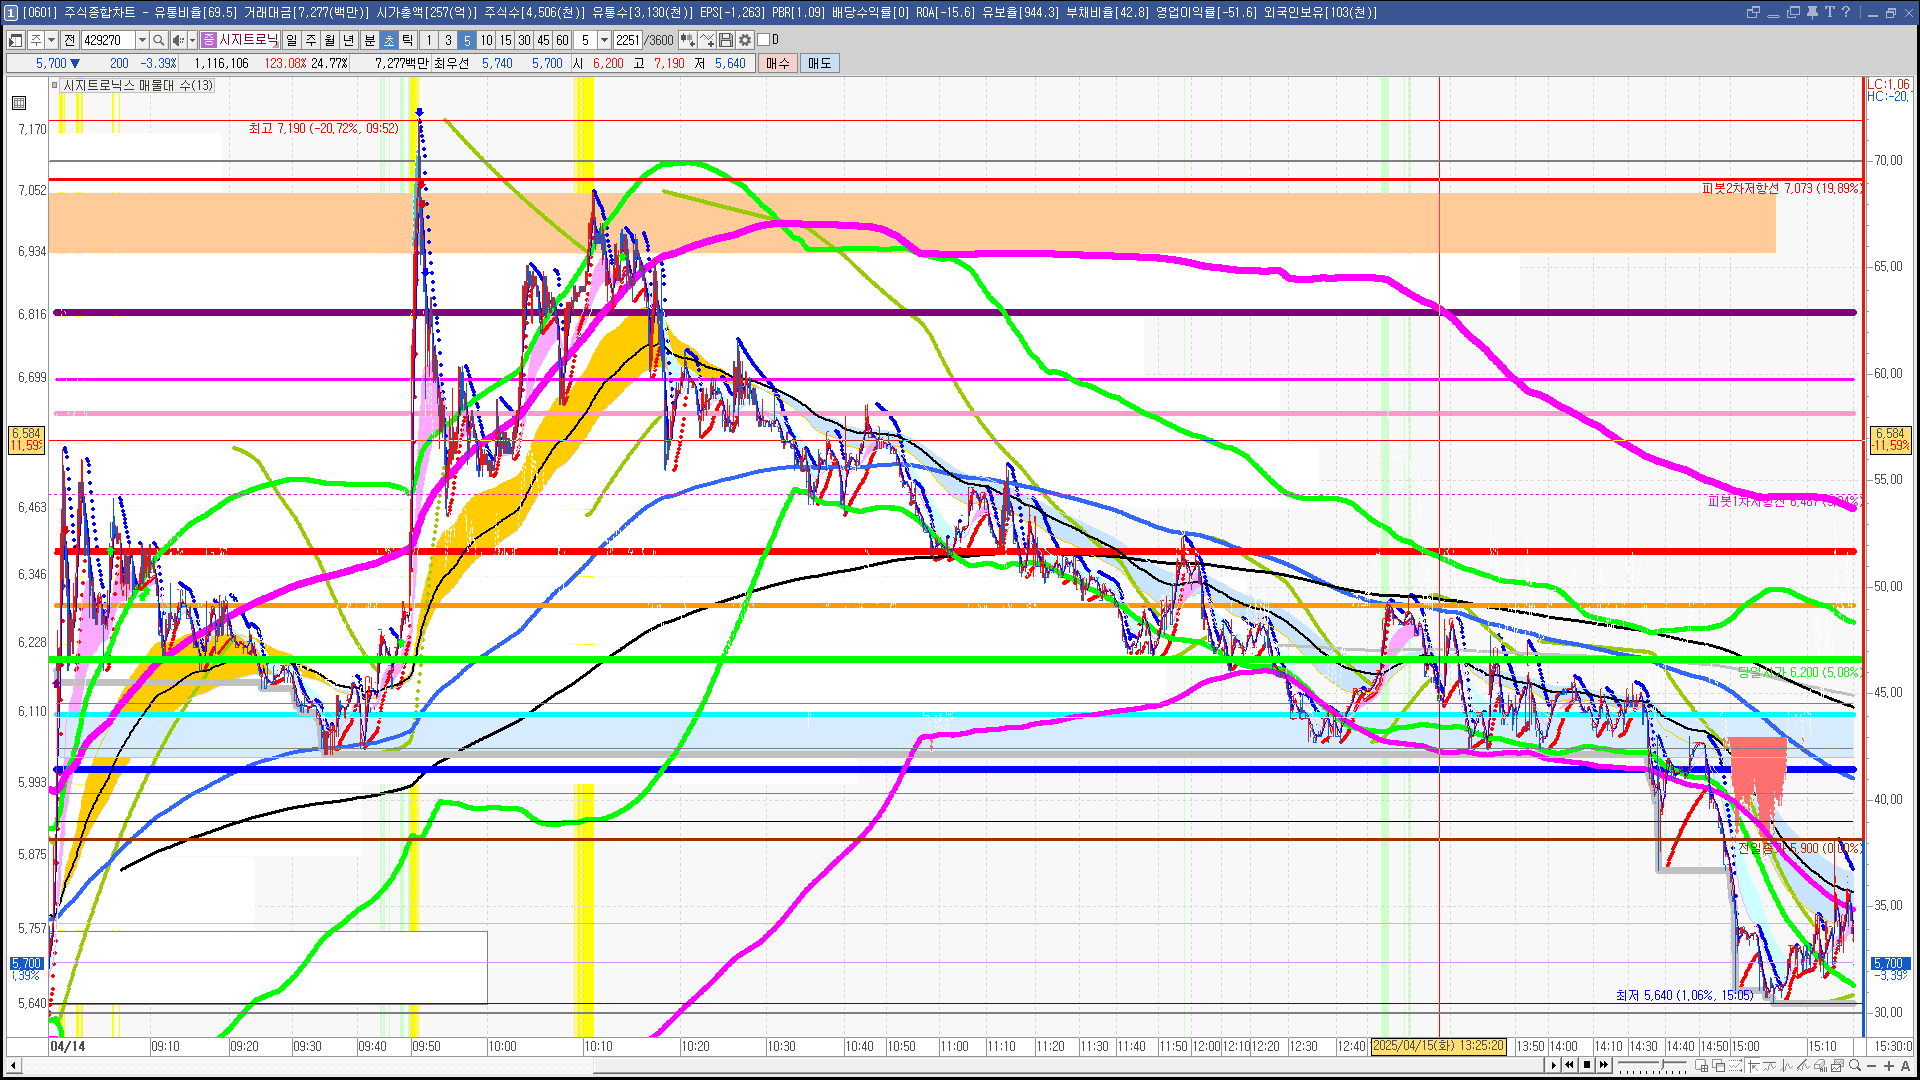Click the 매수 buy button
The width and height of the screenshot is (1920, 1080).
pyautogui.click(x=778, y=63)
